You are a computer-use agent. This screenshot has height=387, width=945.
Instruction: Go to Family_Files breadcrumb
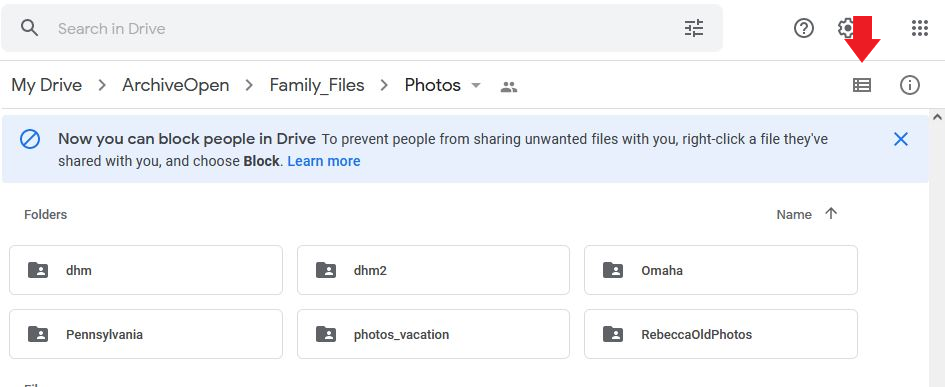pyautogui.click(x=317, y=86)
